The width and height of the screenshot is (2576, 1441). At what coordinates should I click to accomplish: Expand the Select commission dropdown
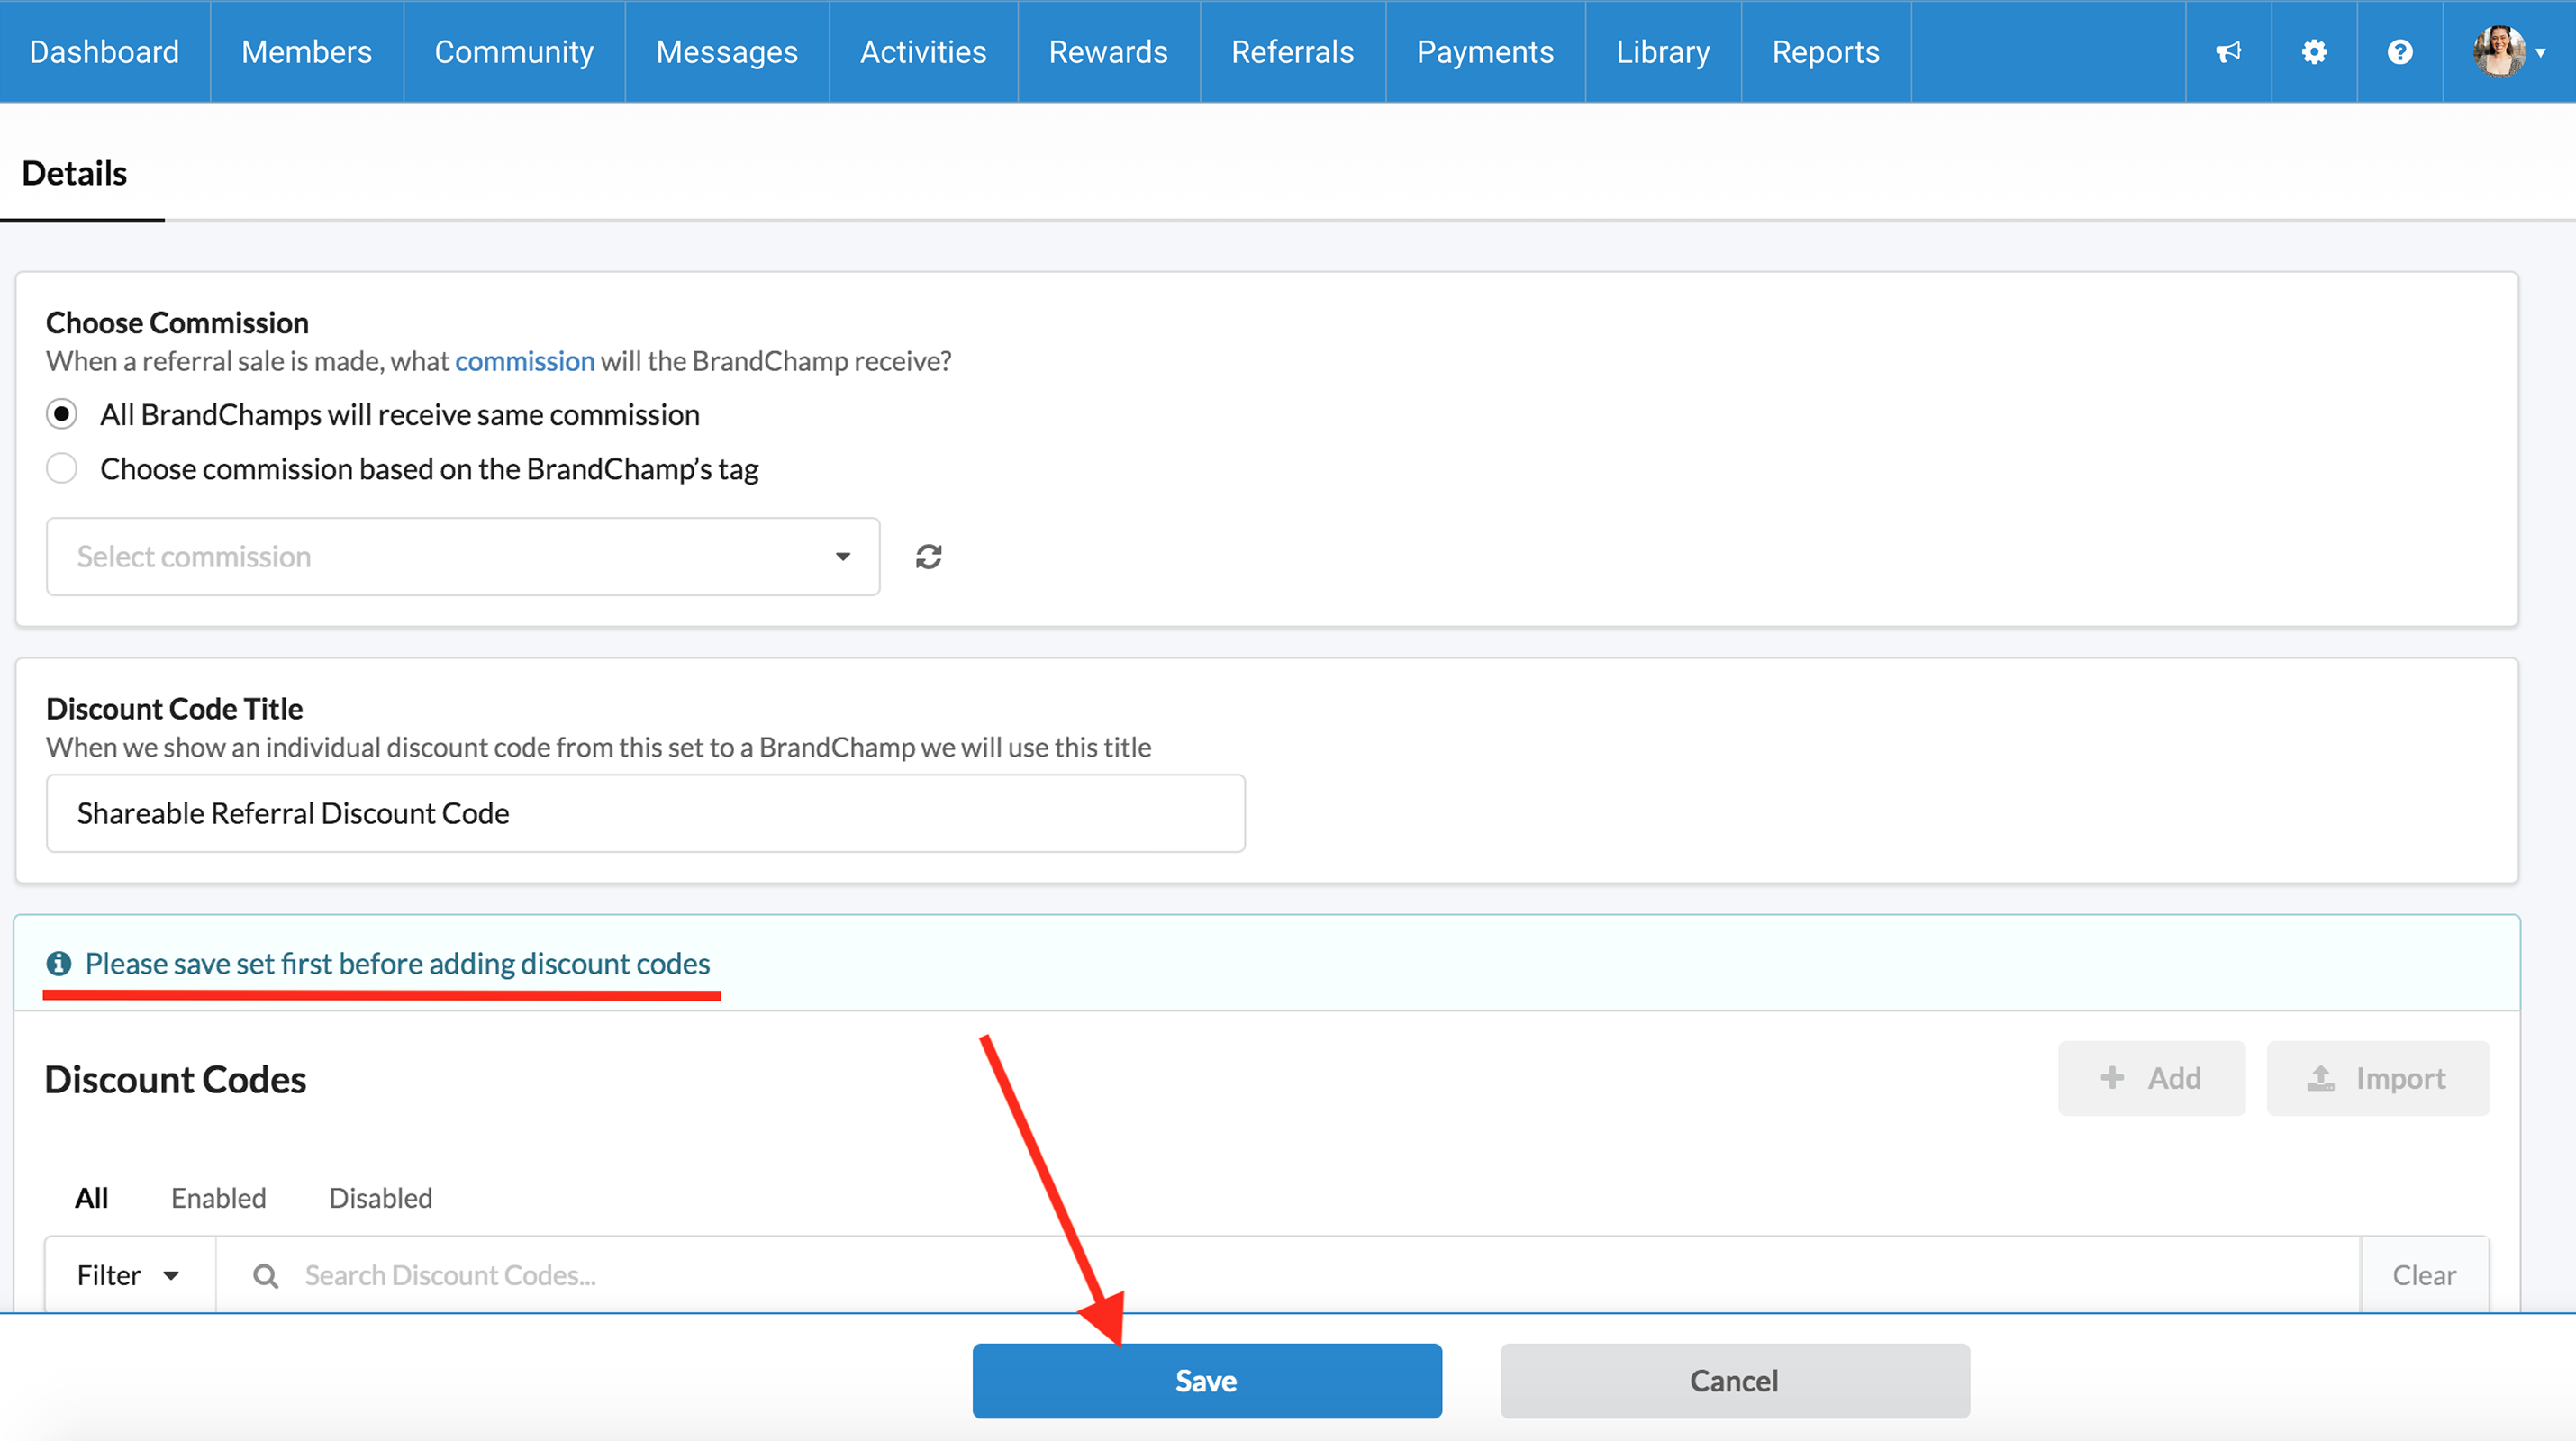463,557
